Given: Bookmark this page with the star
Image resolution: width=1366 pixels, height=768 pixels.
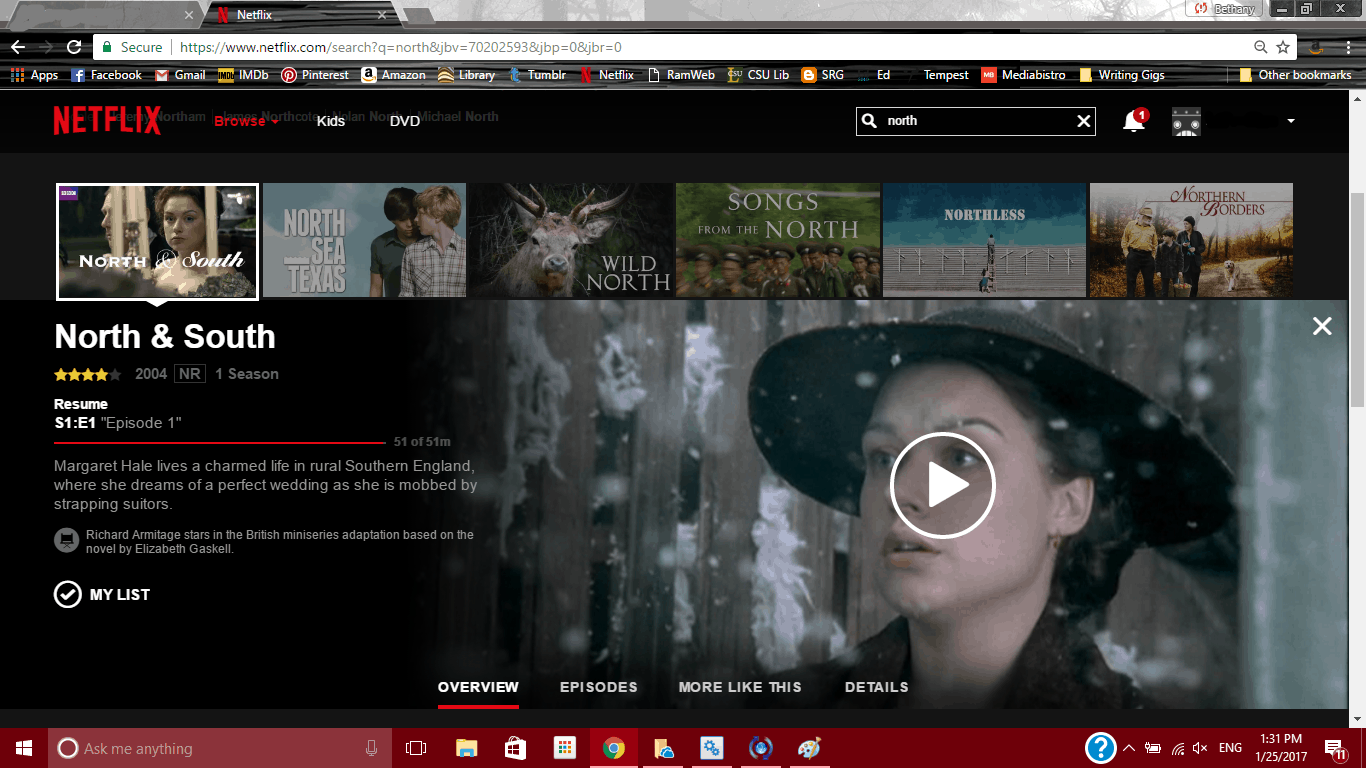Looking at the screenshot, I should point(1283,47).
